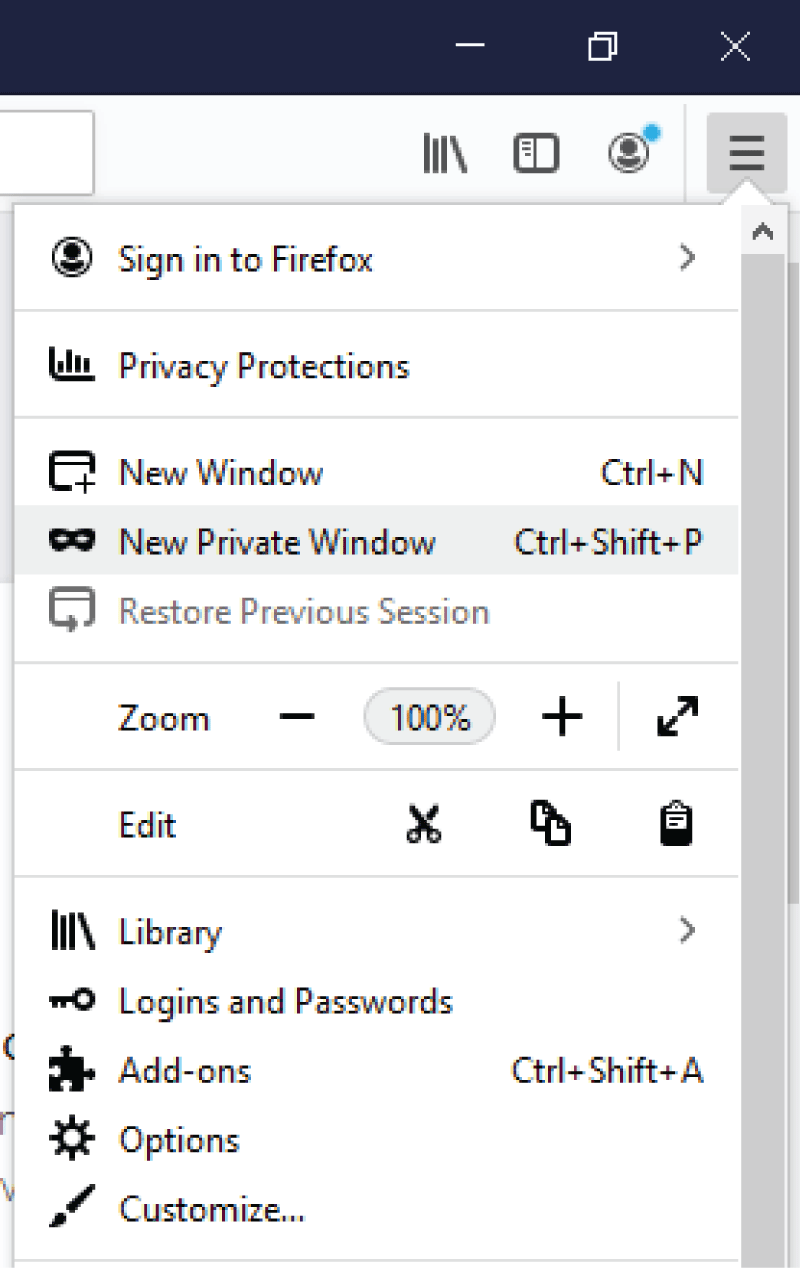Cut using the scissors icon
800x1268 pixels.
pyautogui.click(x=424, y=824)
